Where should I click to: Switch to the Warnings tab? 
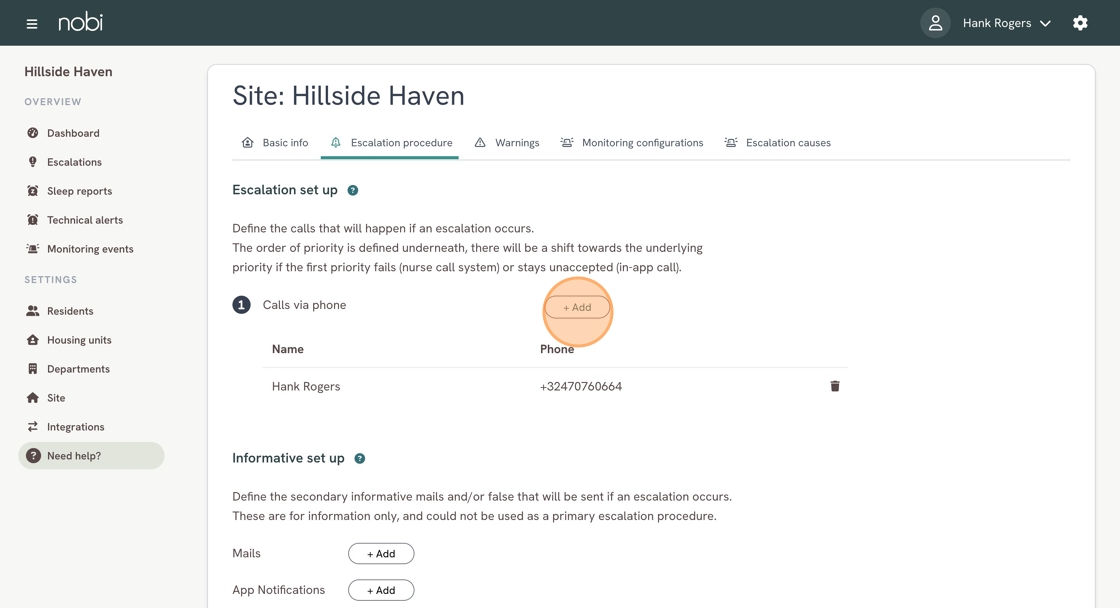click(x=507, y=143)
